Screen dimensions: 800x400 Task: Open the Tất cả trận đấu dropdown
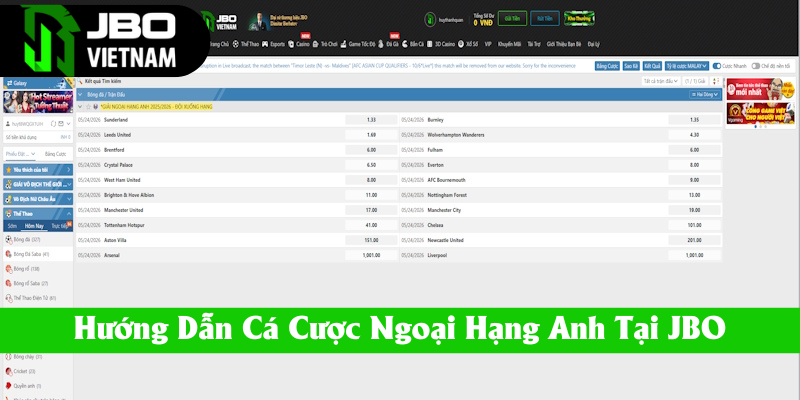661,81
